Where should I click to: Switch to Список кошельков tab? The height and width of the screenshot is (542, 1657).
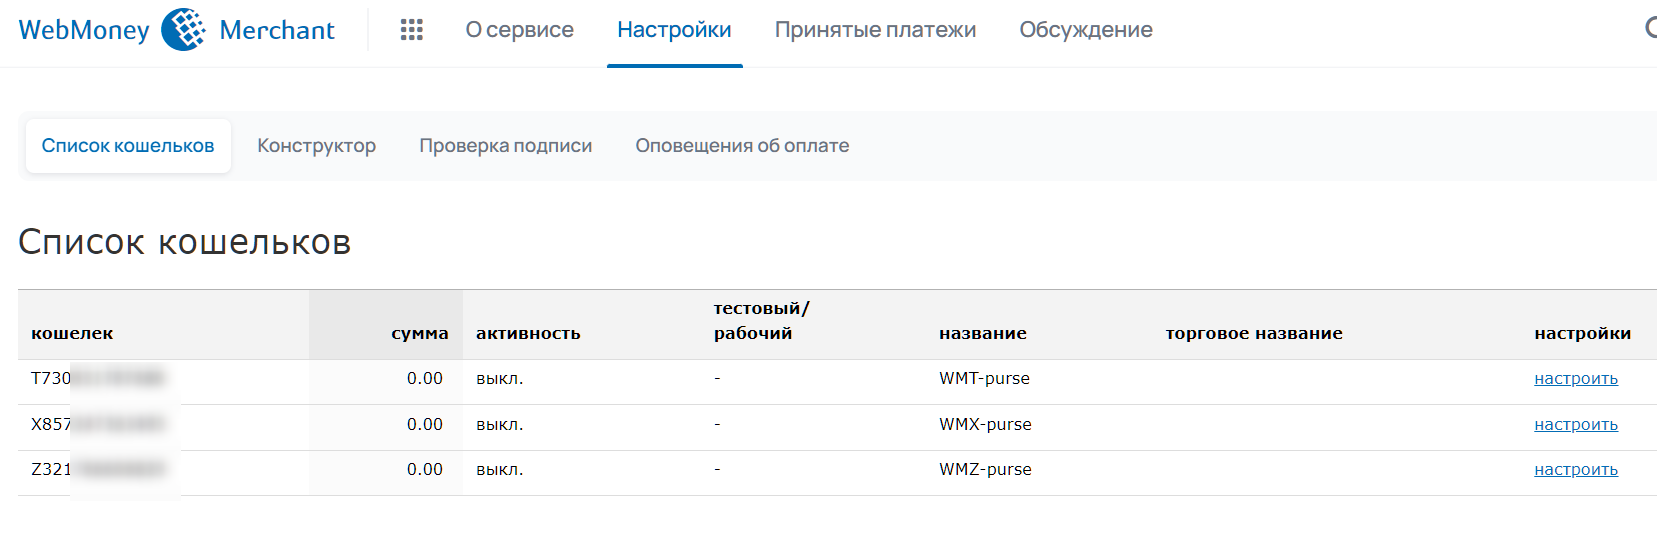pos(128,146)
